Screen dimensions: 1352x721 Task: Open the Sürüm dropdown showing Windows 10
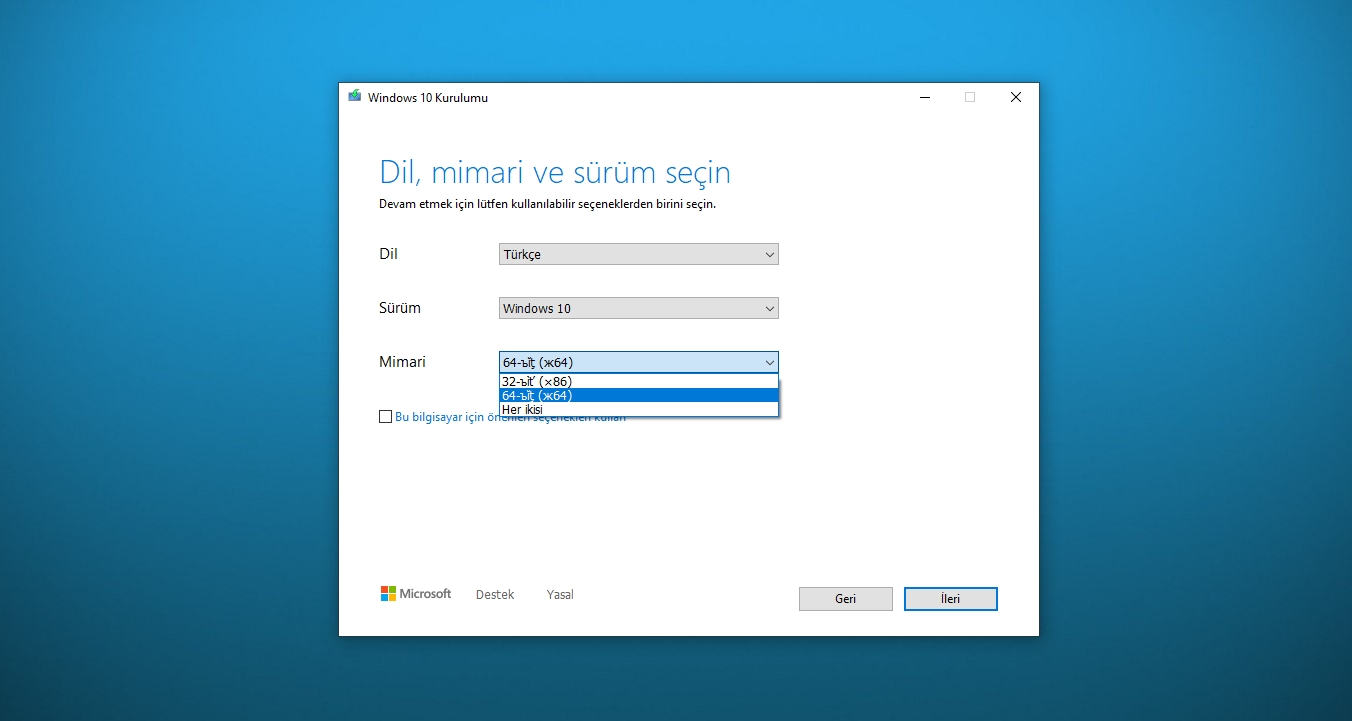click(x=639, y=308)
